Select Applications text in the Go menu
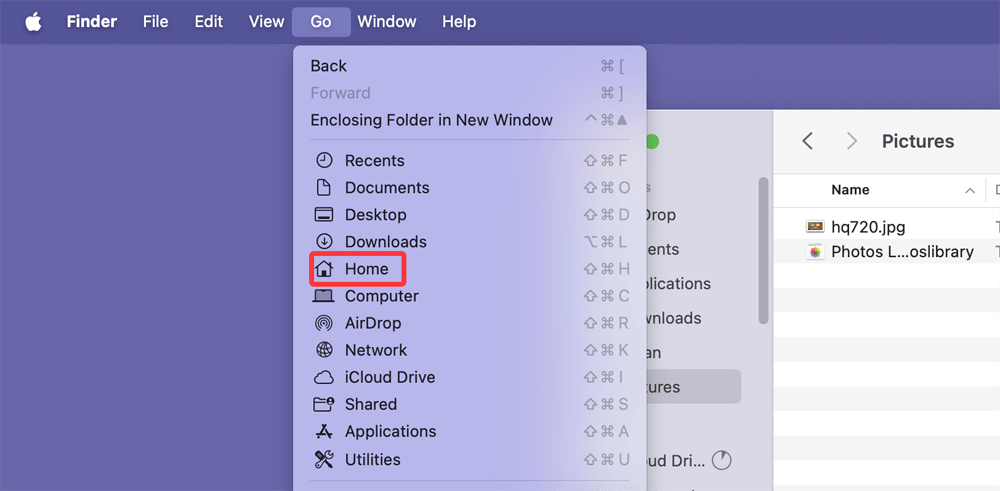The width and height of the screenshot is (1000, 491). (x=390, y=432)
